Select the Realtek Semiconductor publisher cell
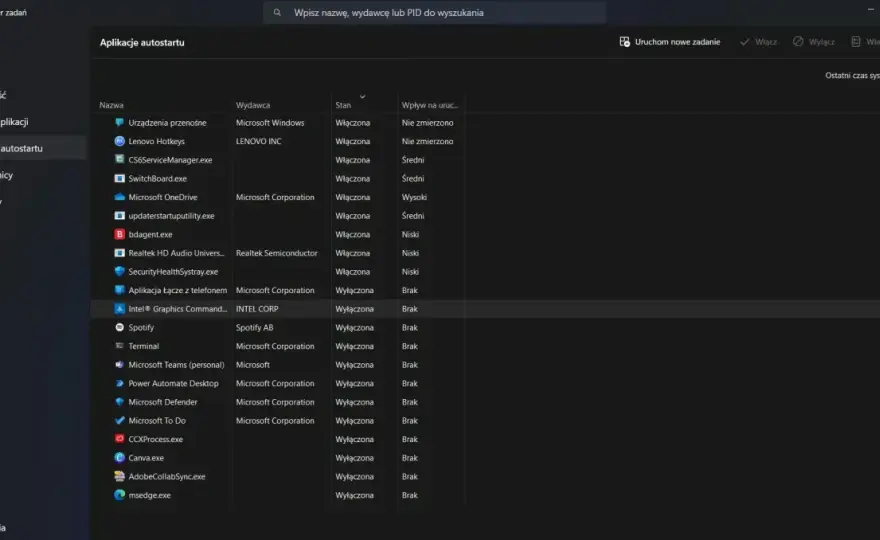The width and height of the screenshot is (880, 540). click(277, 253)
